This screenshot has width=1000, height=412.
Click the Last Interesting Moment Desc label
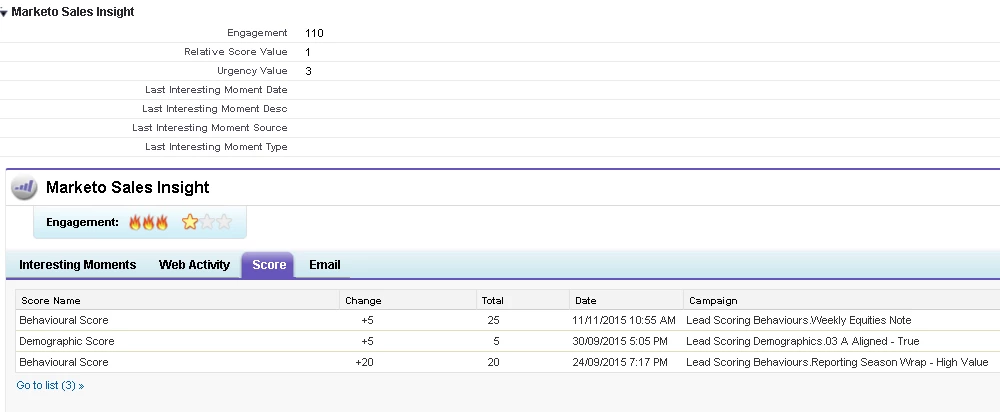pos(215,109)
